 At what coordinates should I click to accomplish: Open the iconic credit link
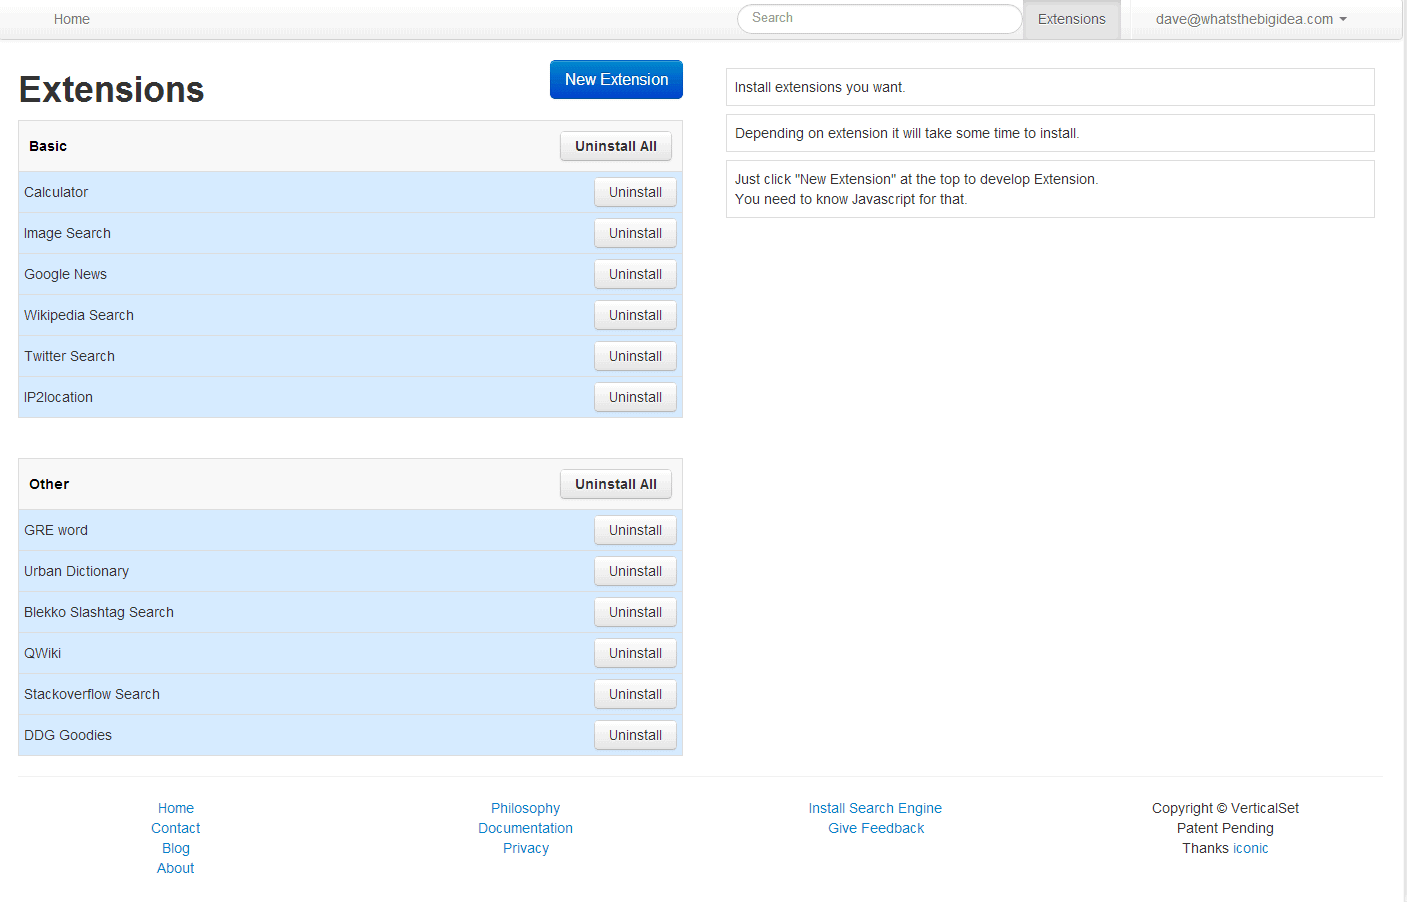point(1251,848)
